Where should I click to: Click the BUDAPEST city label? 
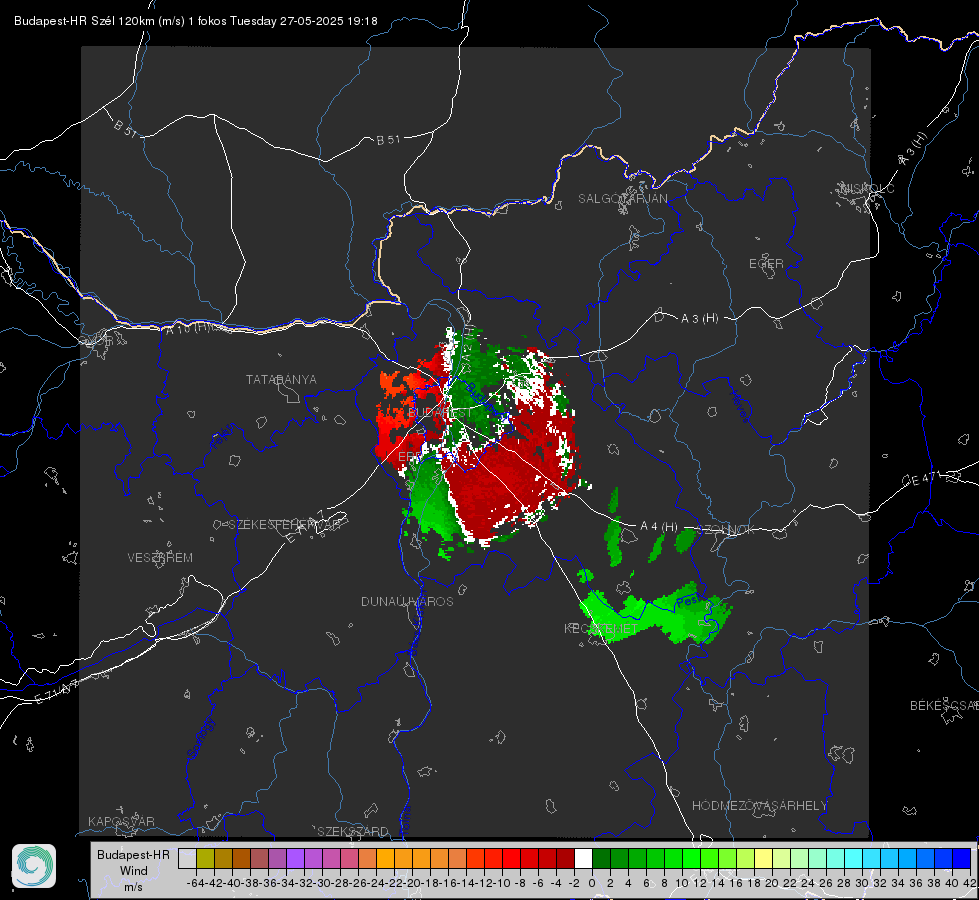pos(440,413)
